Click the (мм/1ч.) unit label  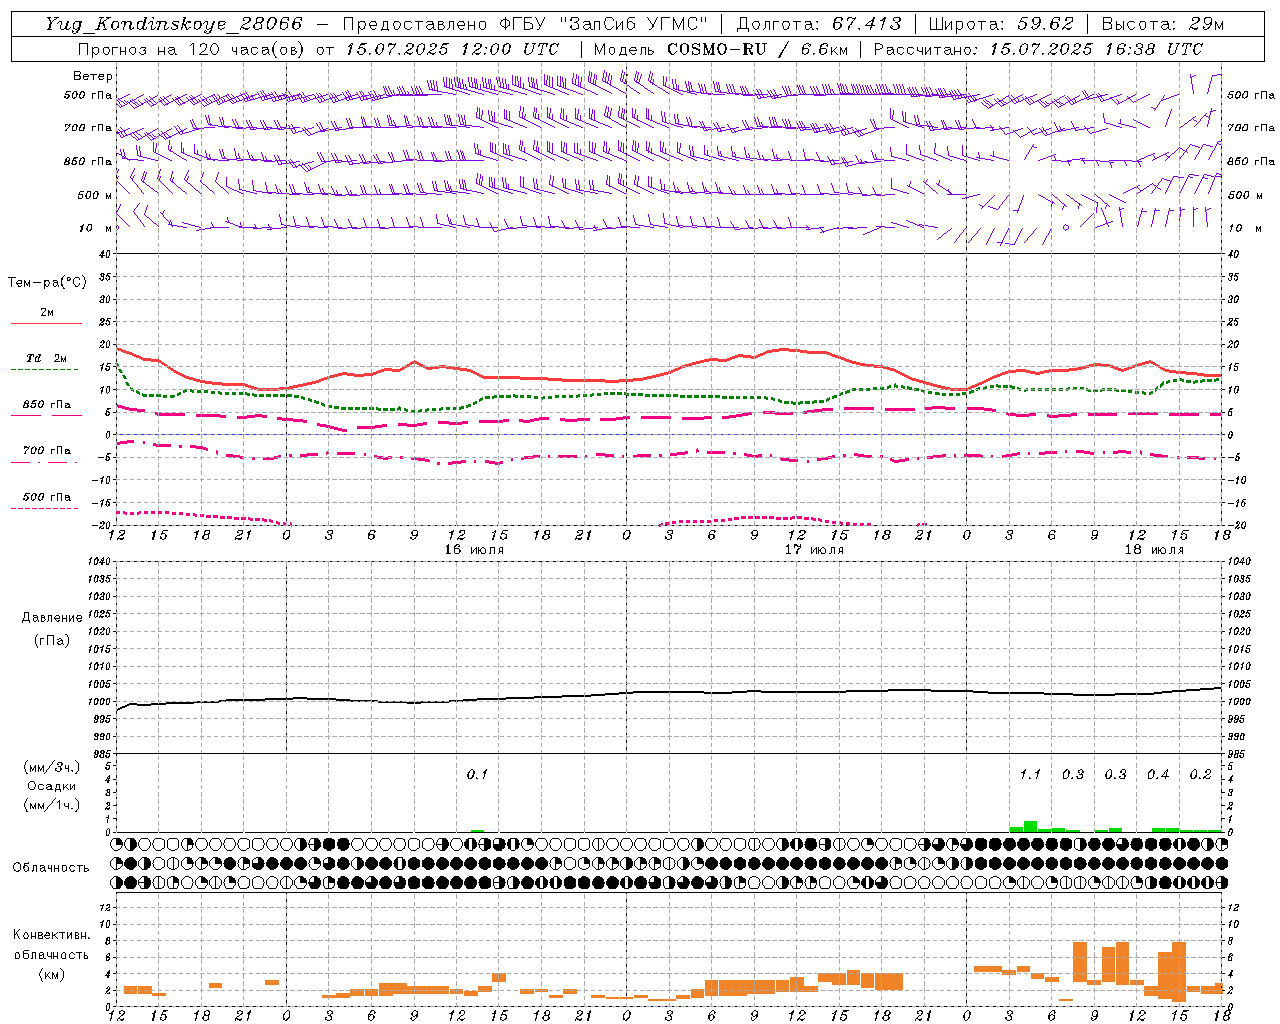coord(52,805)
